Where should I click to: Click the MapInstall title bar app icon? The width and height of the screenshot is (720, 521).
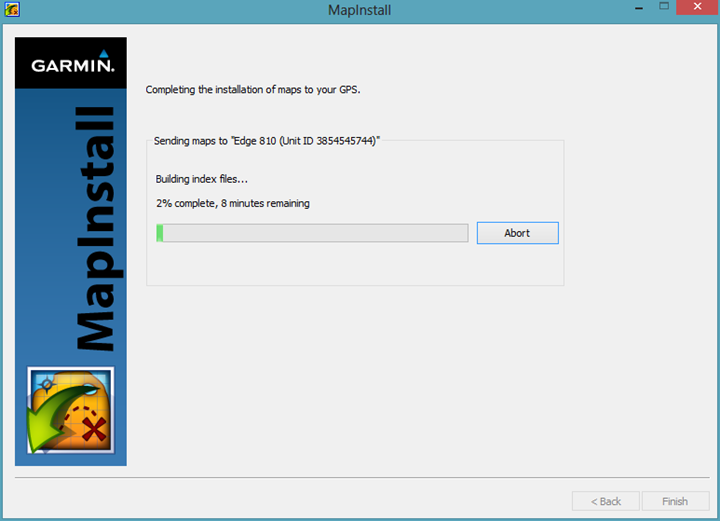click(11, 9)
